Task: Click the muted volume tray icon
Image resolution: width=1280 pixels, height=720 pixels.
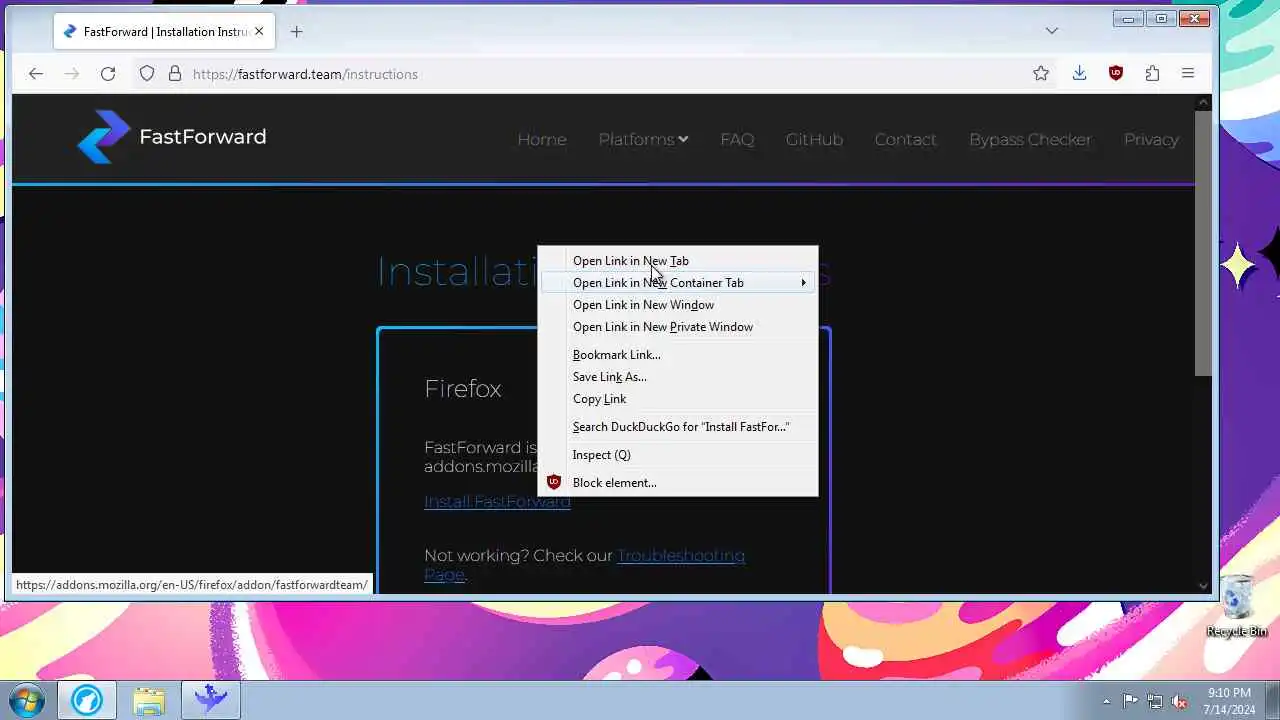Action: (1180, 701)
